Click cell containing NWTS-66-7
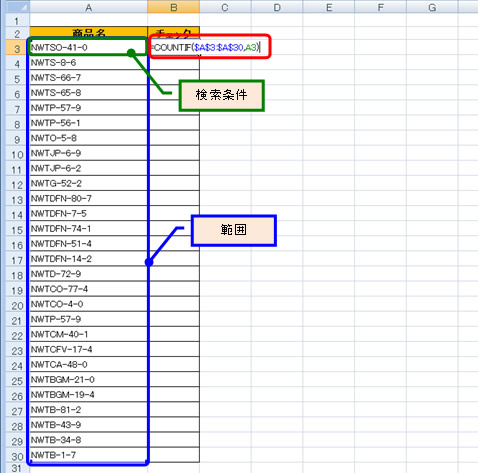Screen dimensions: 478x473 (x=88, y=77)
